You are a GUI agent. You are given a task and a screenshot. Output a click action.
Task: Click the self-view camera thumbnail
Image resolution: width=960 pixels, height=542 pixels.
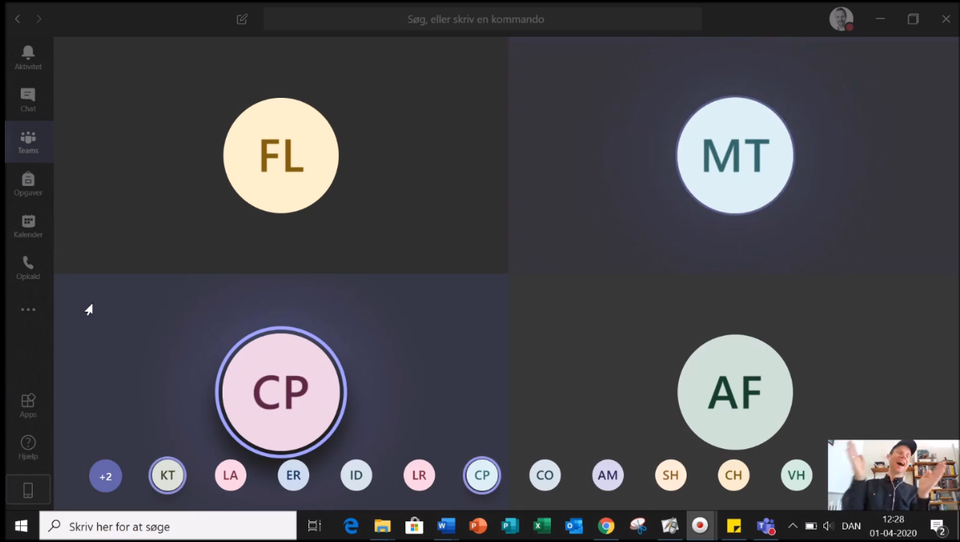892,475
